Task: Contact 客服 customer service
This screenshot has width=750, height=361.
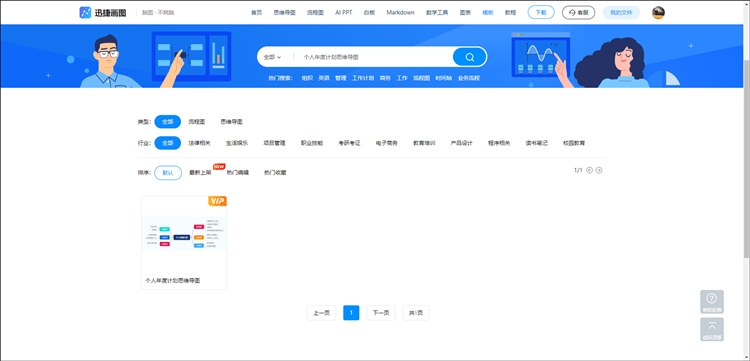Action: [x=578, y=13]
